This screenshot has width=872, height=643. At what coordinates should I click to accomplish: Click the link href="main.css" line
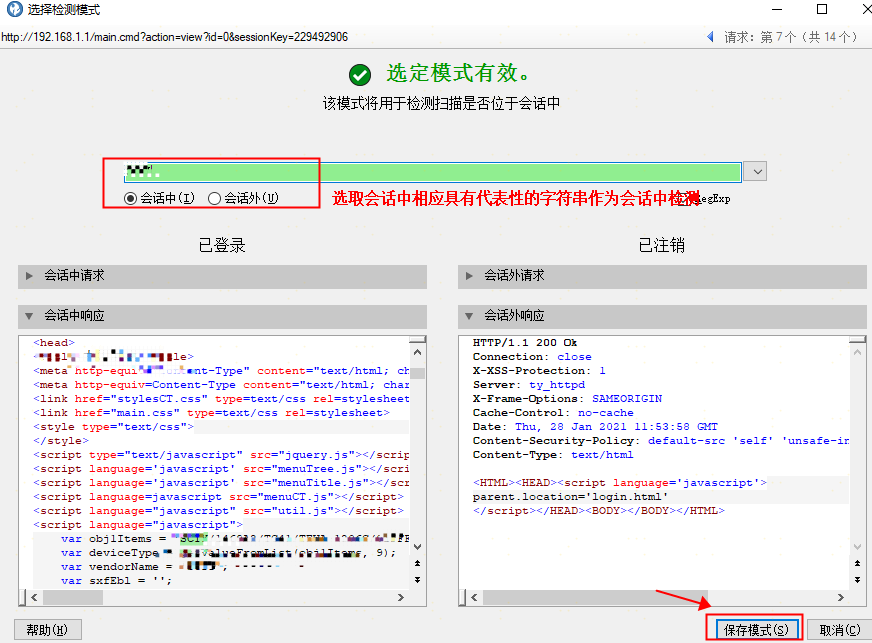coord(211,413)
